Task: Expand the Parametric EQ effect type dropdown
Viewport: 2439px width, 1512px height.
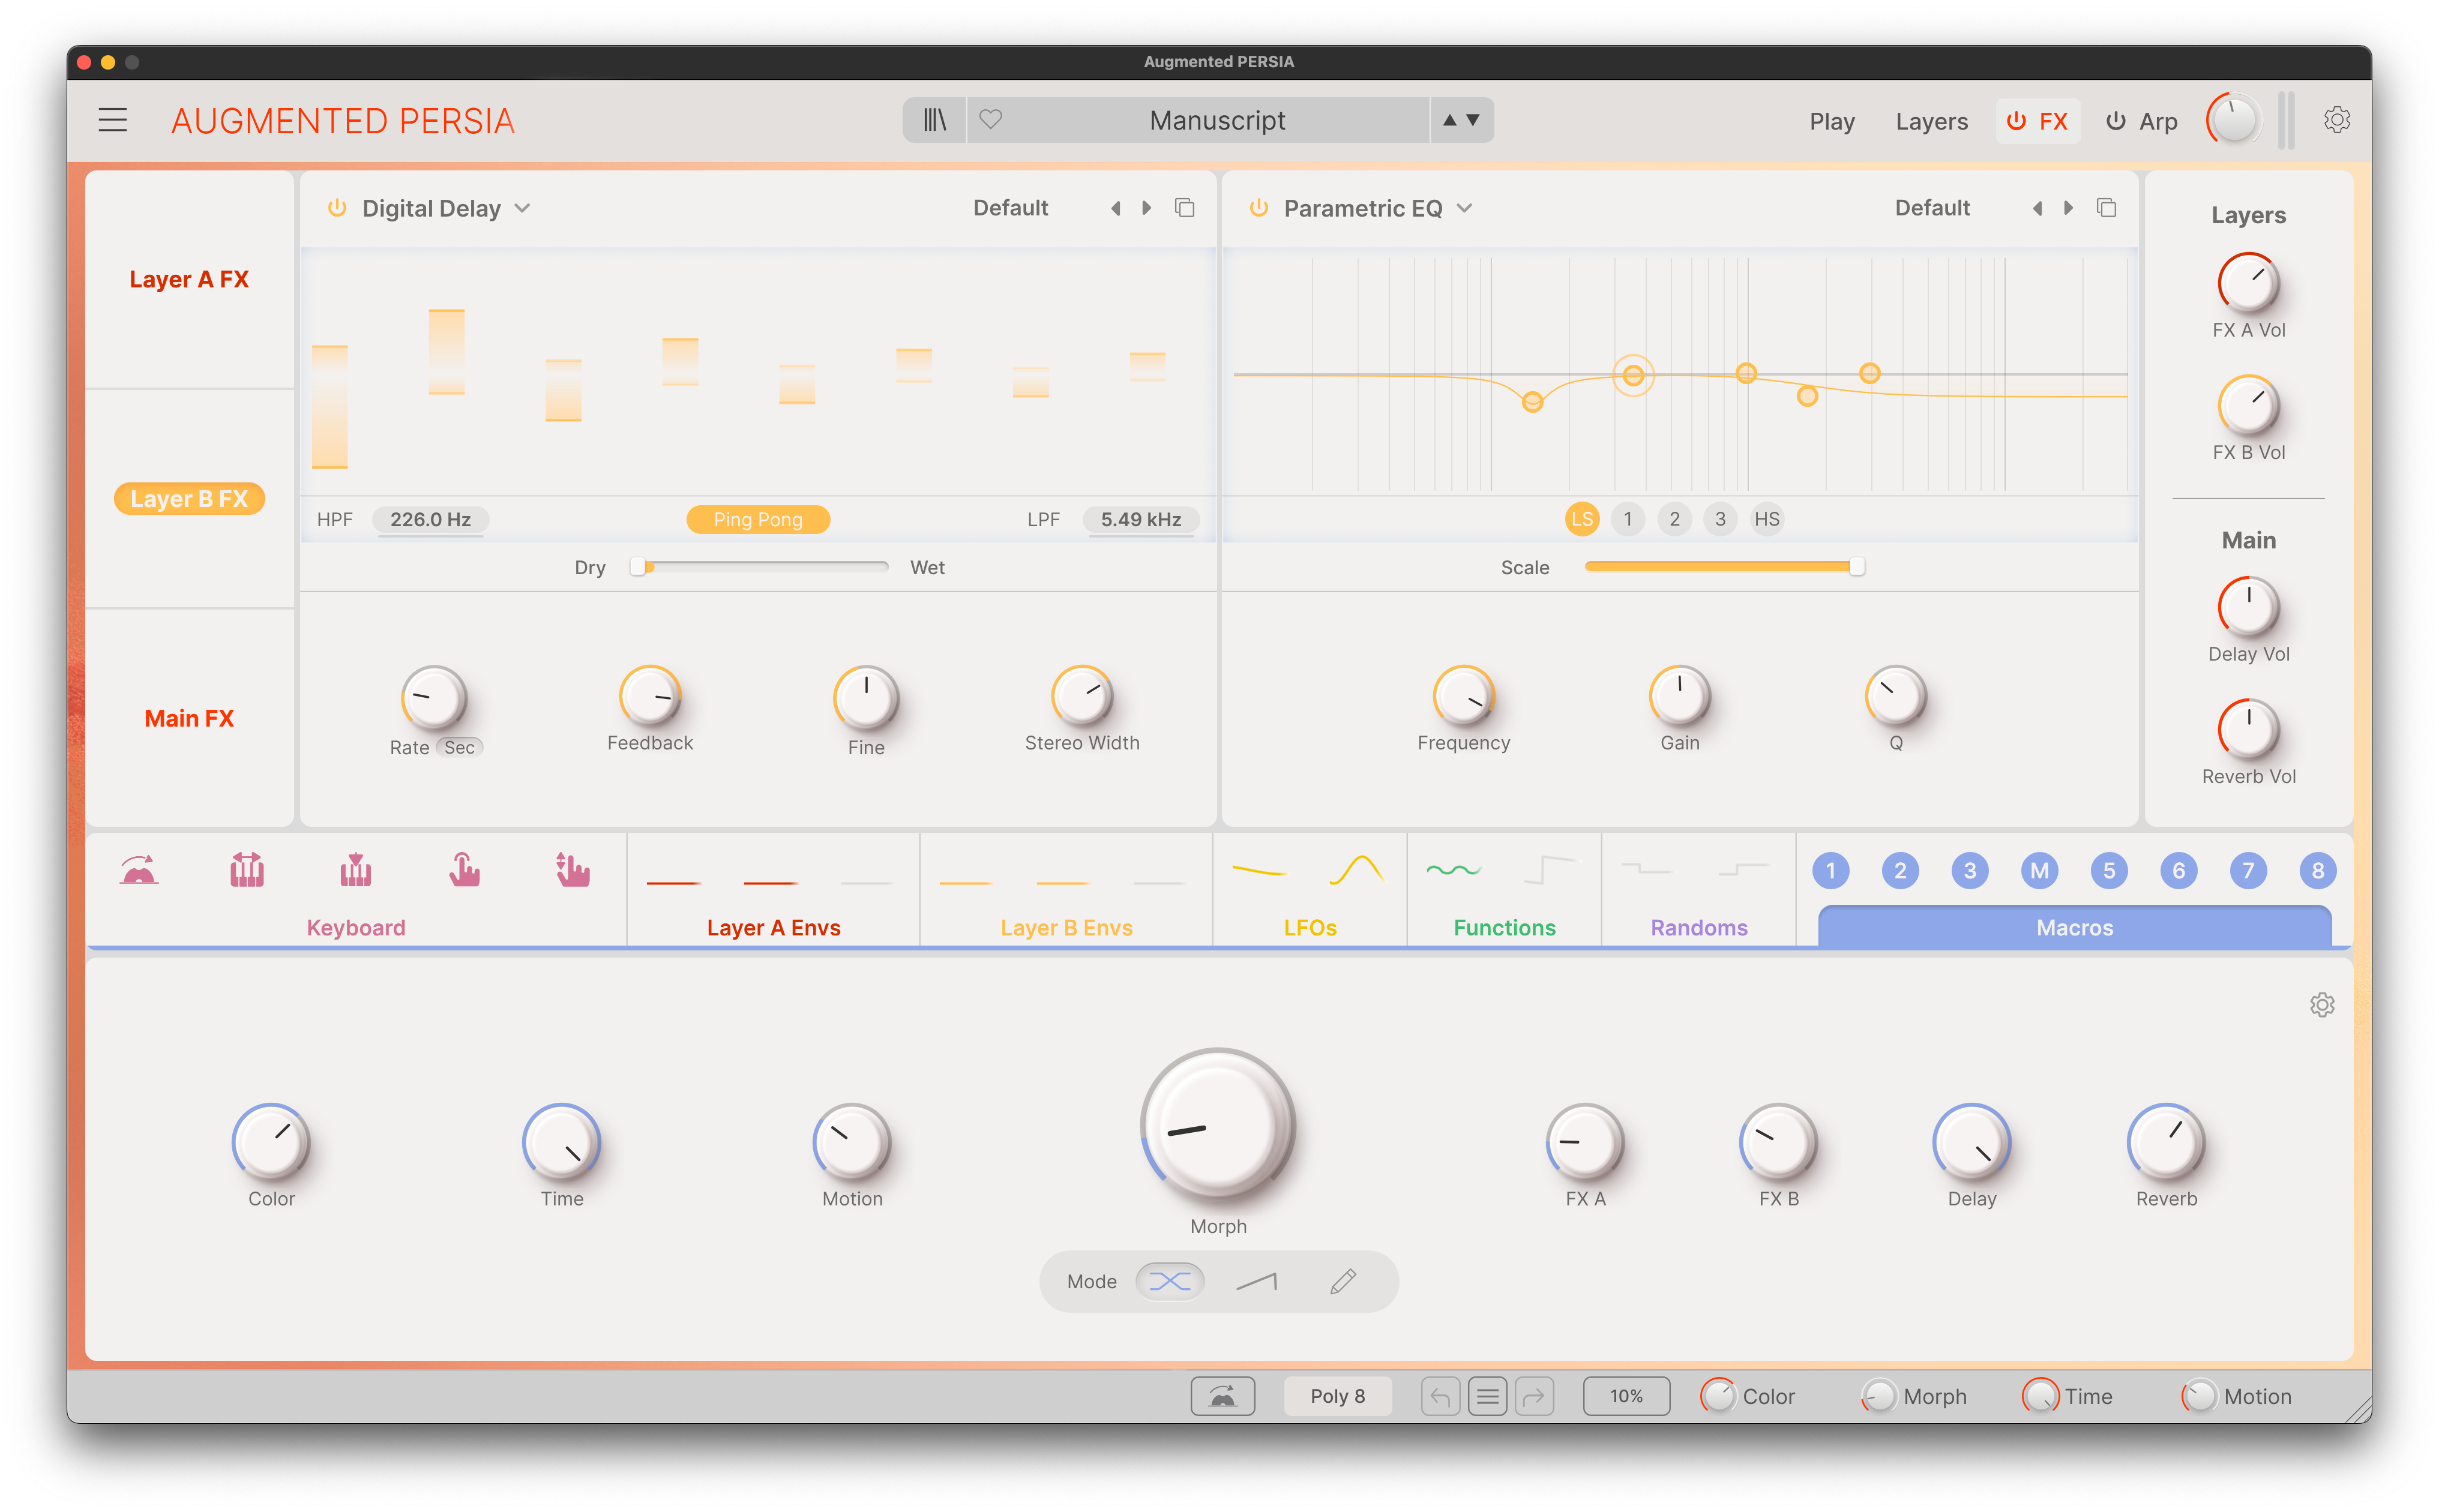Action: click(x=1464, y=208)
